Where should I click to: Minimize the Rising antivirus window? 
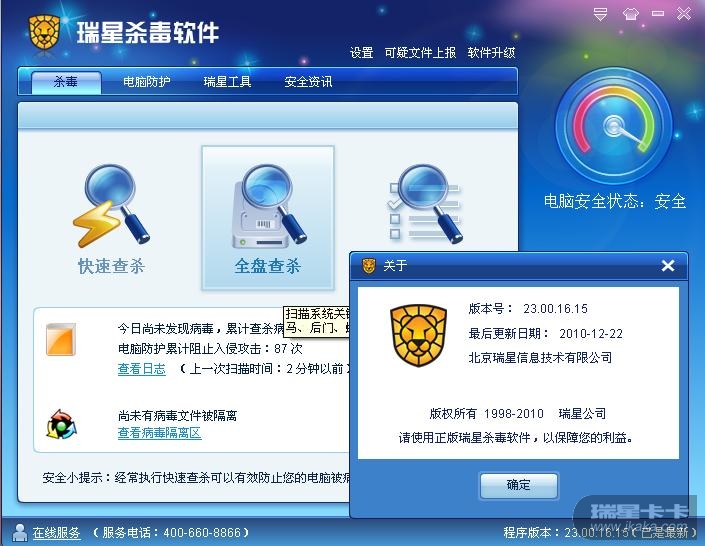click(658, 14)
